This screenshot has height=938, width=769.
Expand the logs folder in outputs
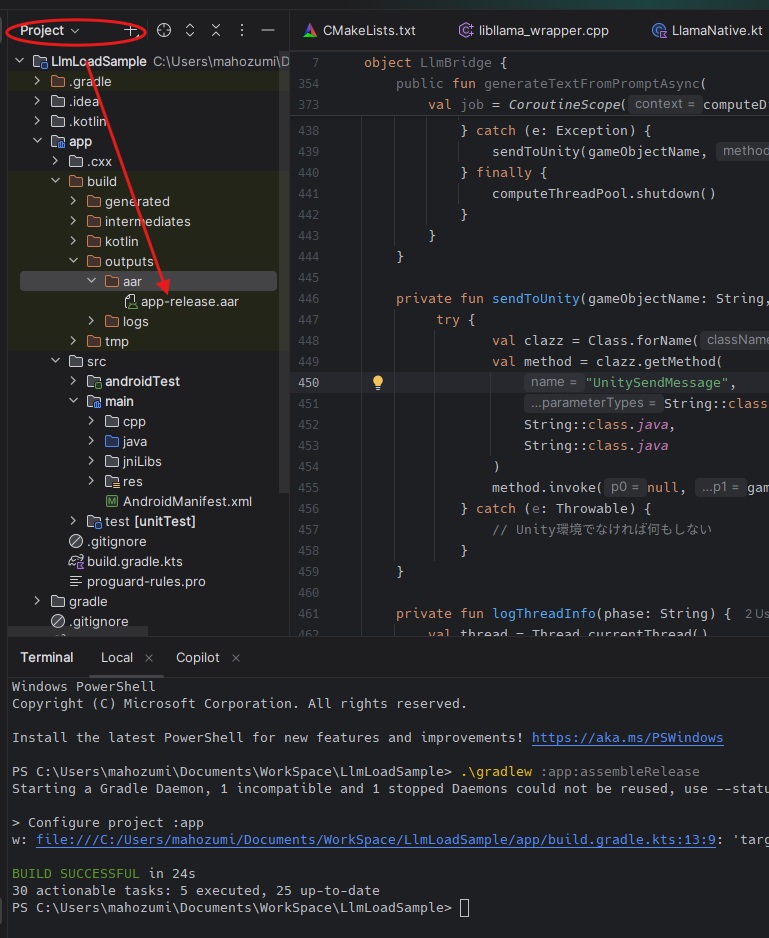pyautogui.click(x=91, y=321)
